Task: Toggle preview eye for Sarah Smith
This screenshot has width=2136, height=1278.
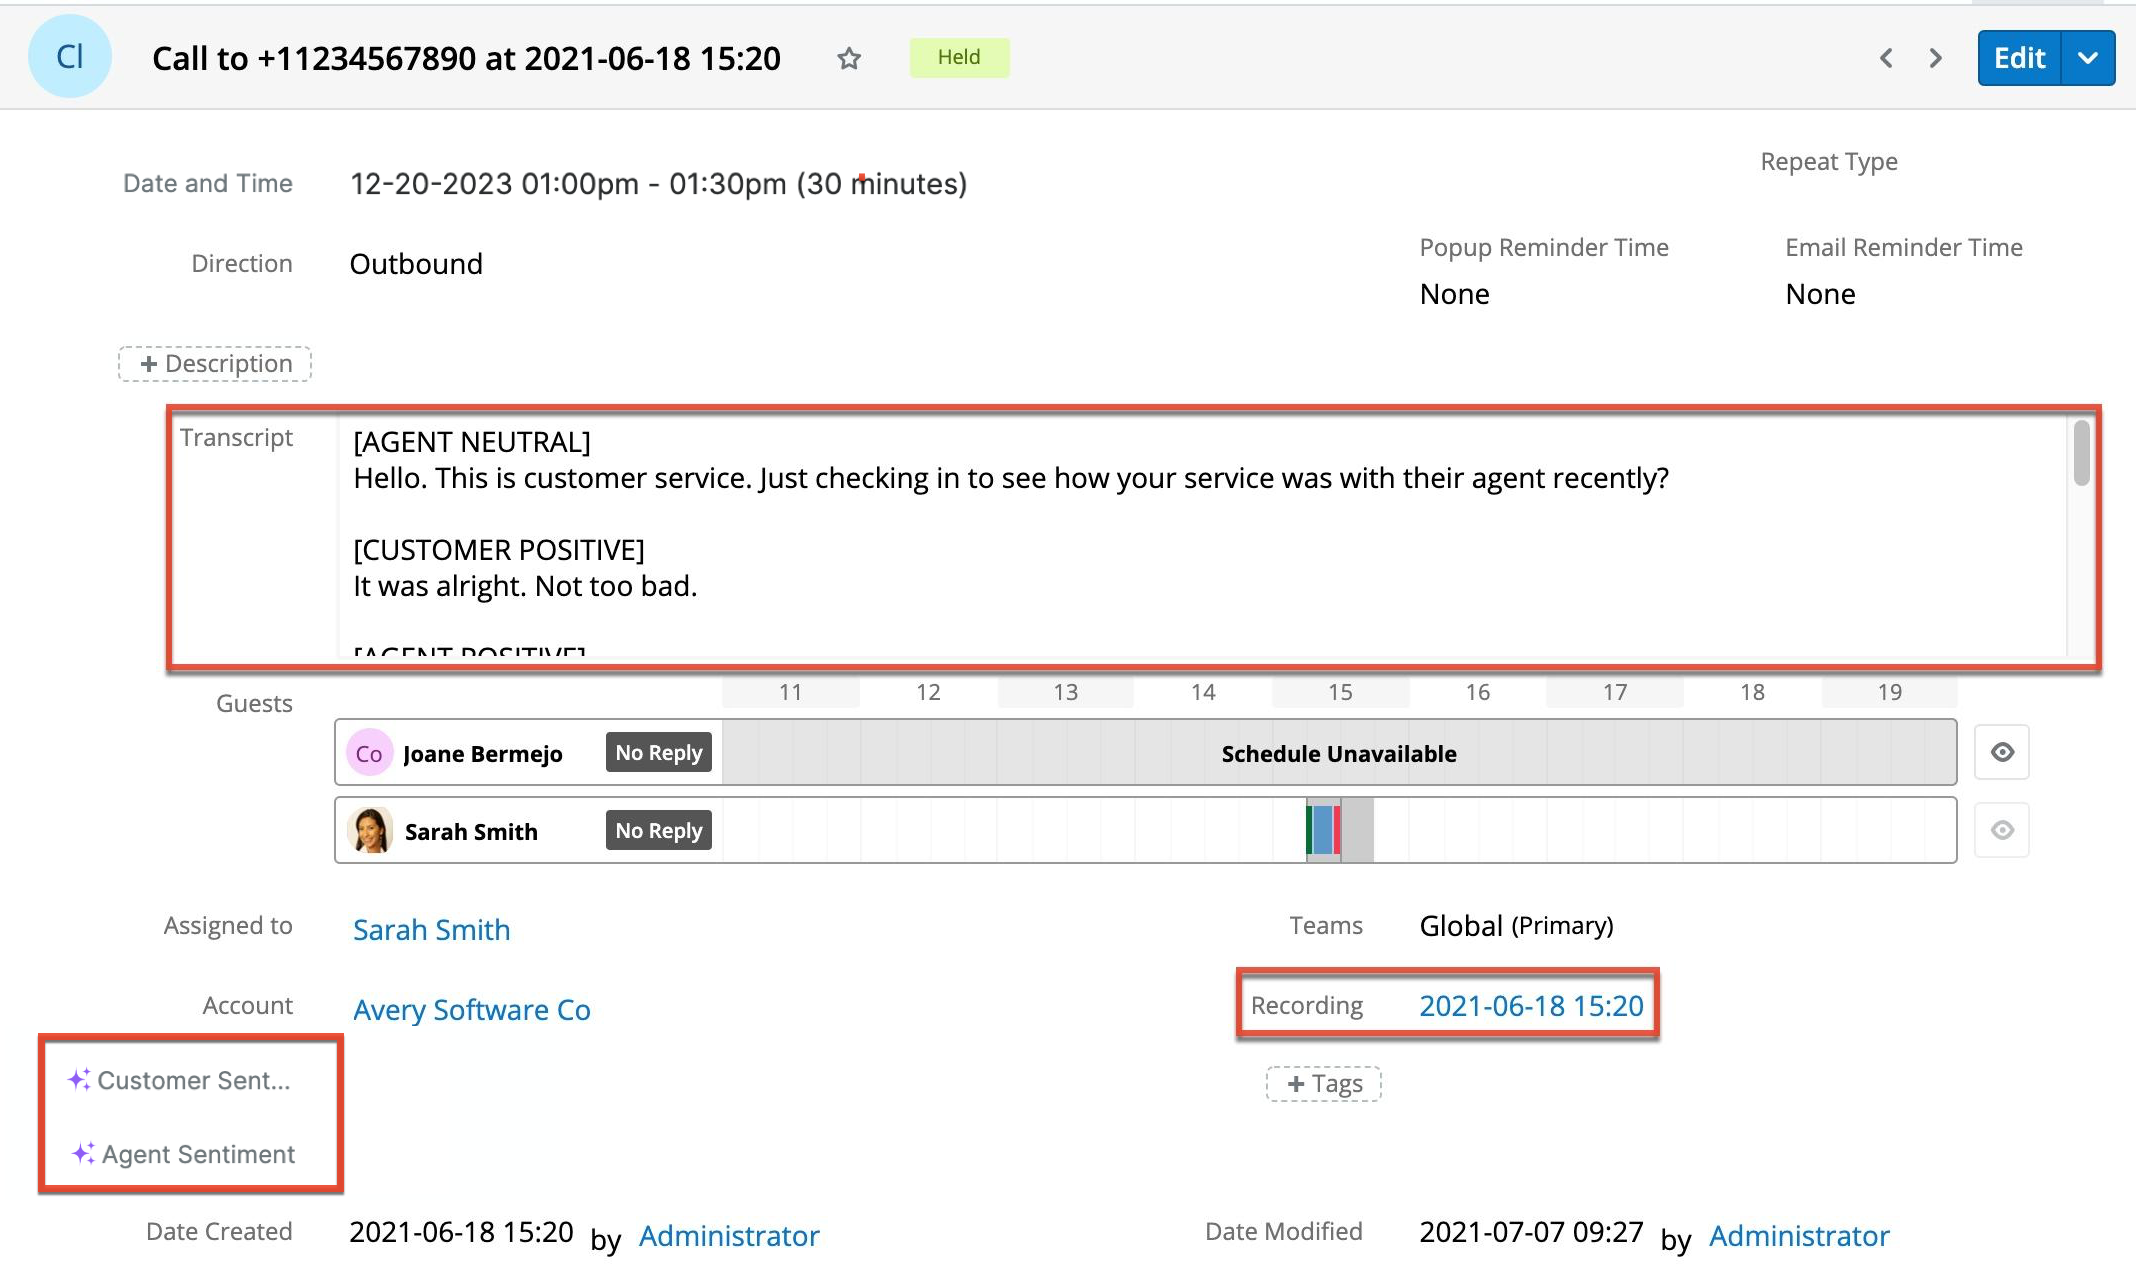Action: 2002,830
